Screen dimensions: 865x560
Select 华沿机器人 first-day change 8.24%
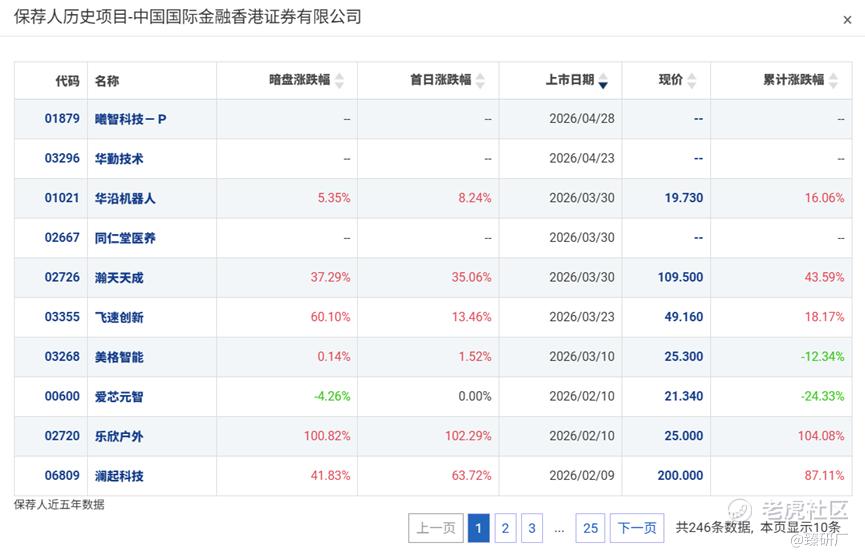(x=475, y=198)
